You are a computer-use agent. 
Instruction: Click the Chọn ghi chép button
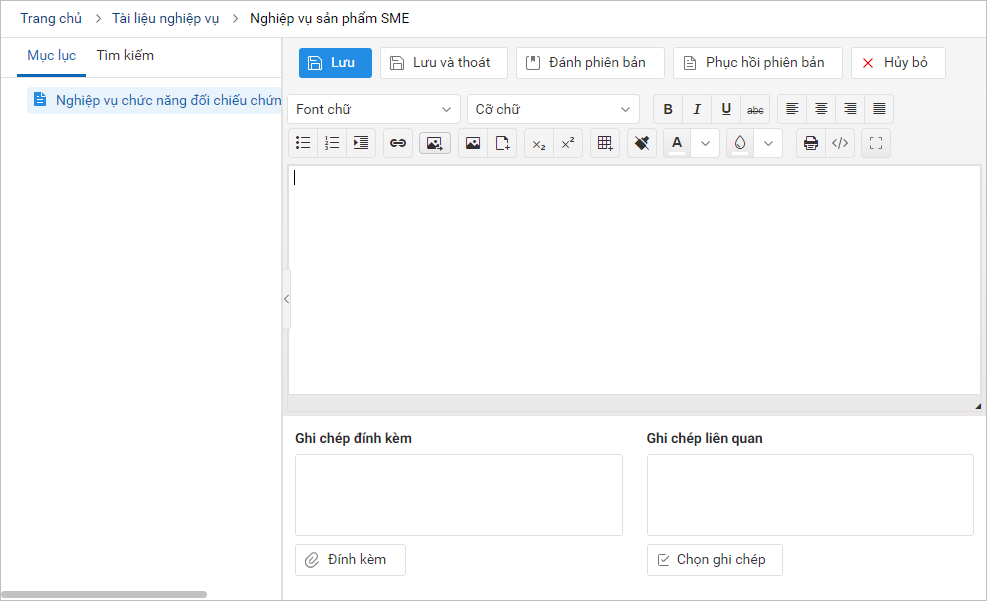[x=715, y=560]
